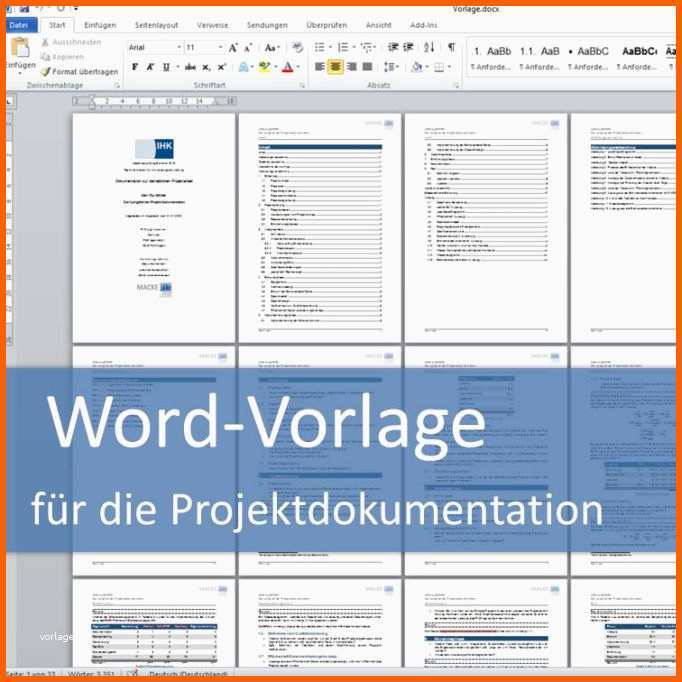
Task: Apply the first '1. AaBb' style
Action: click(x=491, y=51)
